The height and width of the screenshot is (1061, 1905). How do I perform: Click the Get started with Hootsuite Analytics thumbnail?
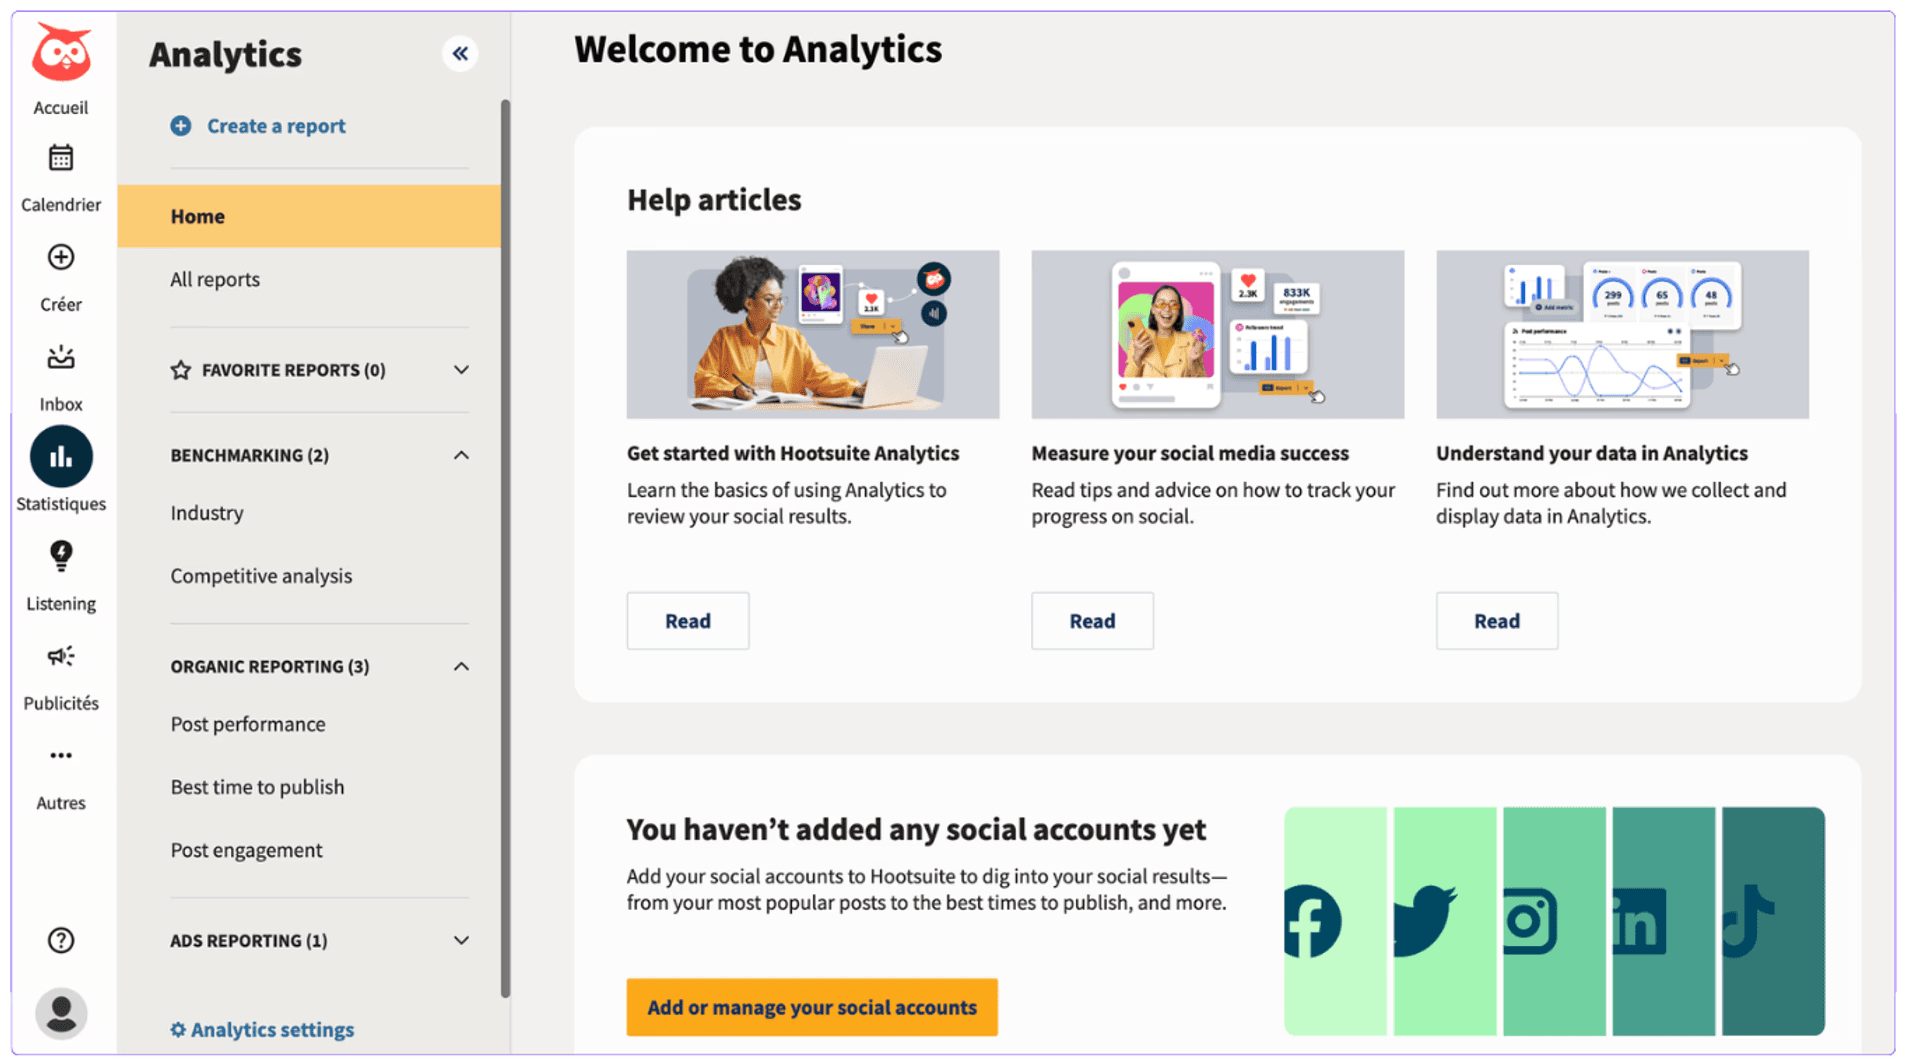tap(813, 334)
